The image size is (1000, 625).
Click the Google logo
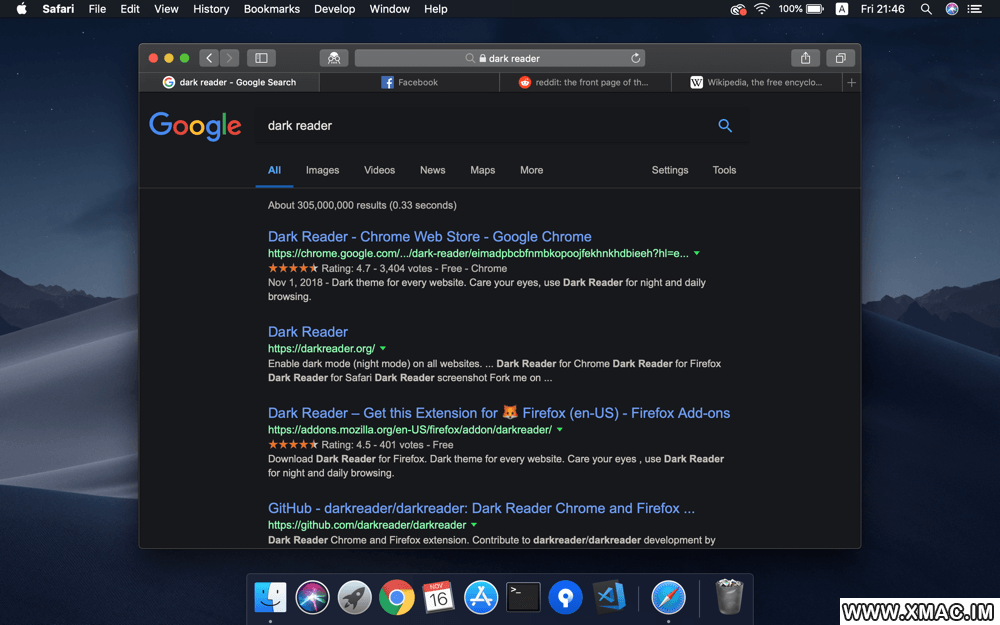(x=195, y=126)
